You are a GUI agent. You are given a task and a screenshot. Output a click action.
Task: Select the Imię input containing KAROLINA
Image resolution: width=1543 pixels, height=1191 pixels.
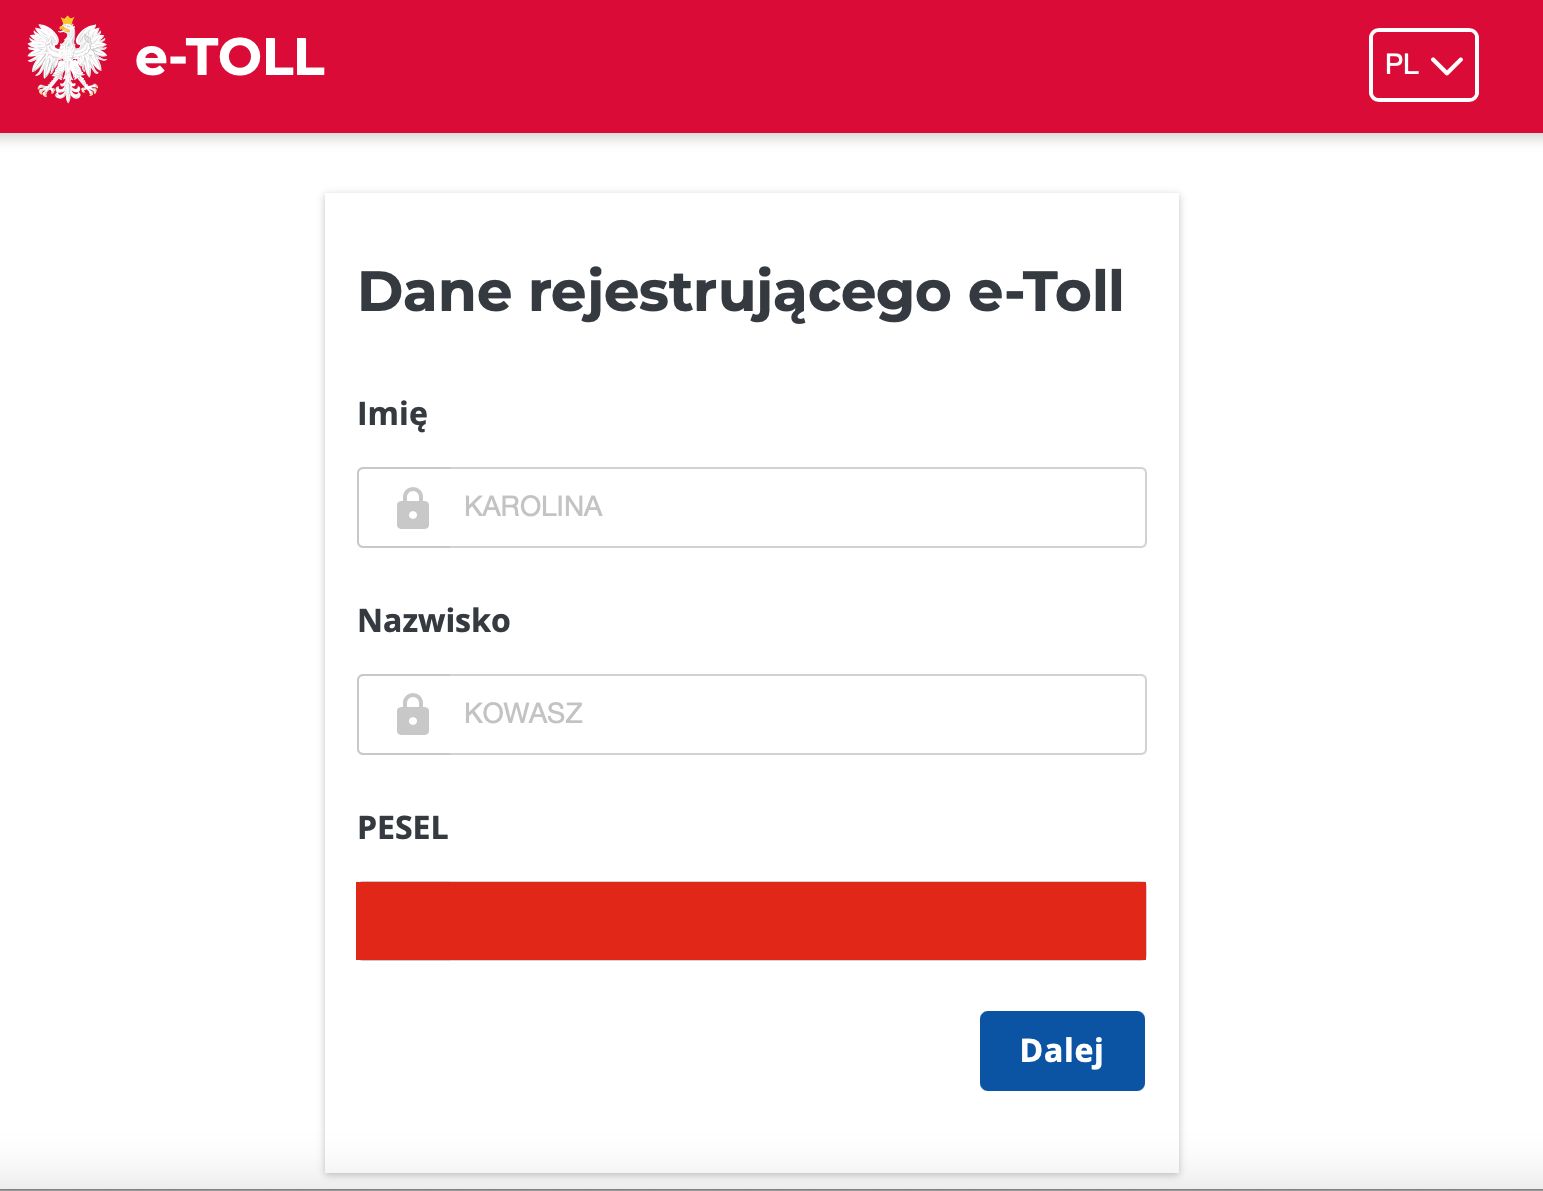coord(752,507)
